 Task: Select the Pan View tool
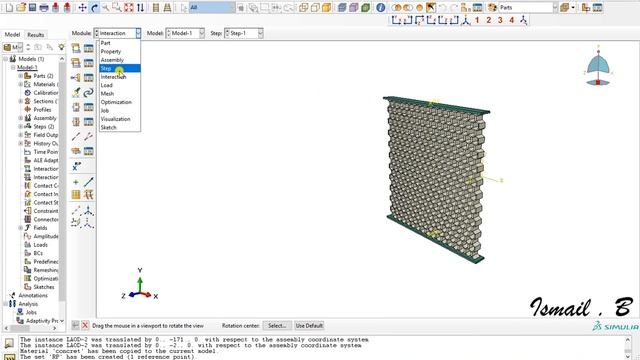82,7
